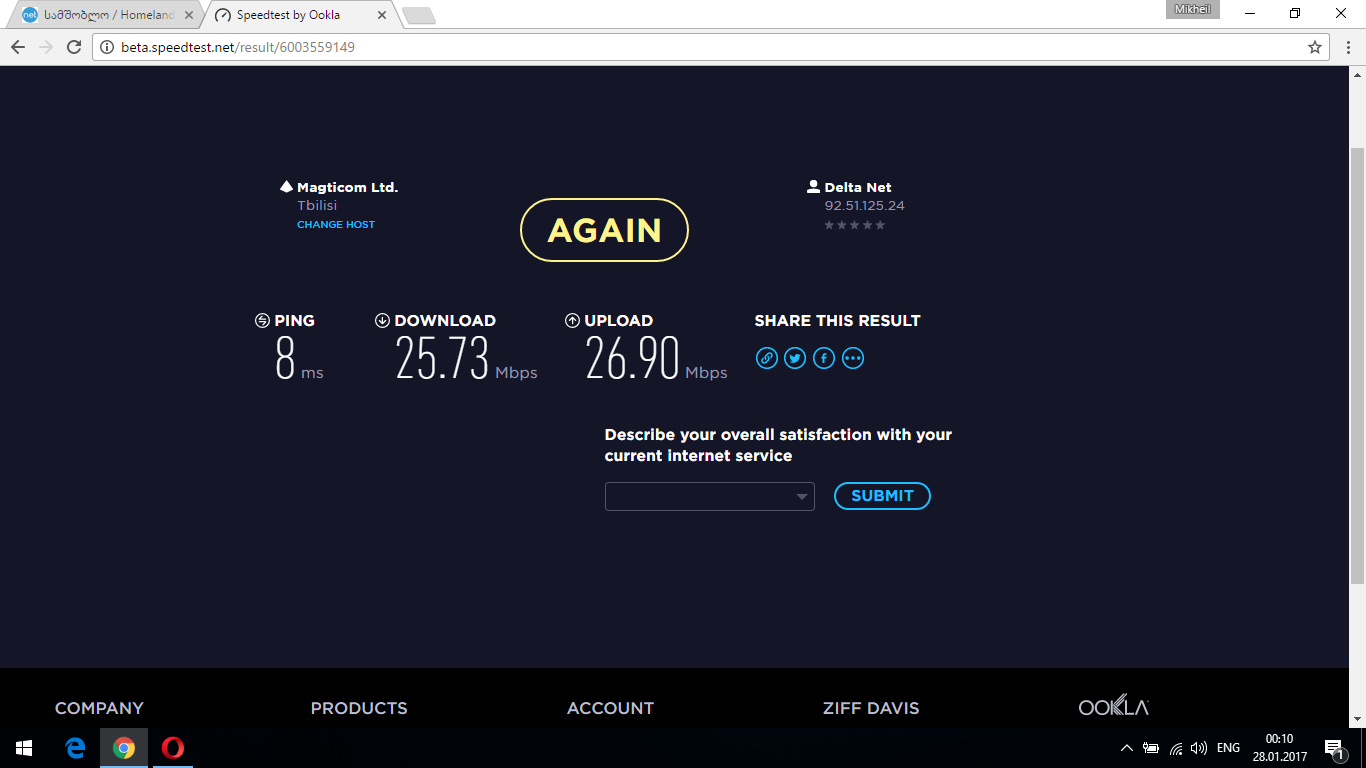Switch to the Homeland tab
The width and height of the screenshot is (1366, 768).
coord(104,16)
